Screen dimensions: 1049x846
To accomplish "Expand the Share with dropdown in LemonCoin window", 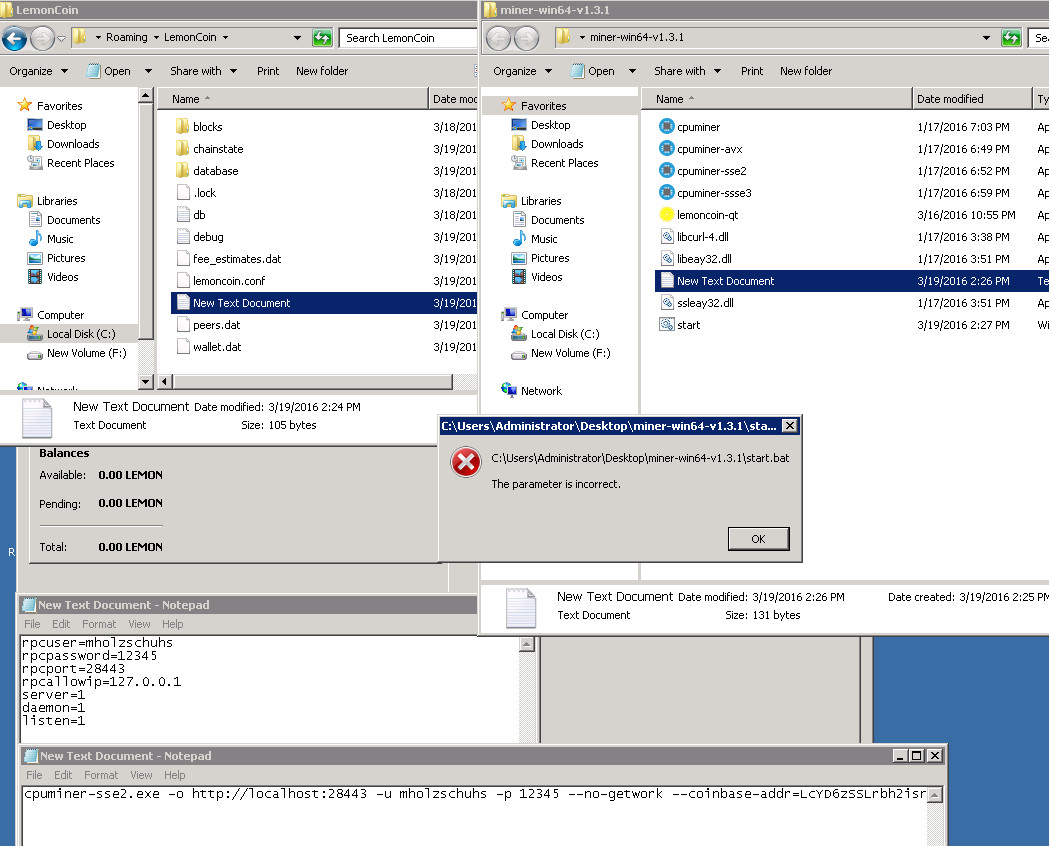I will pos(203,71).
